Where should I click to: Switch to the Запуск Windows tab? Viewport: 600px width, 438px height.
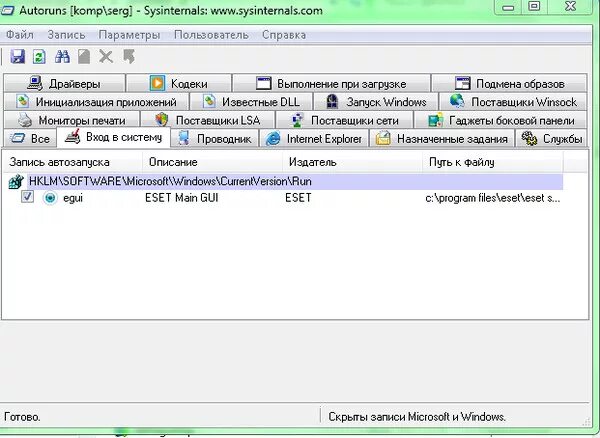376,102
